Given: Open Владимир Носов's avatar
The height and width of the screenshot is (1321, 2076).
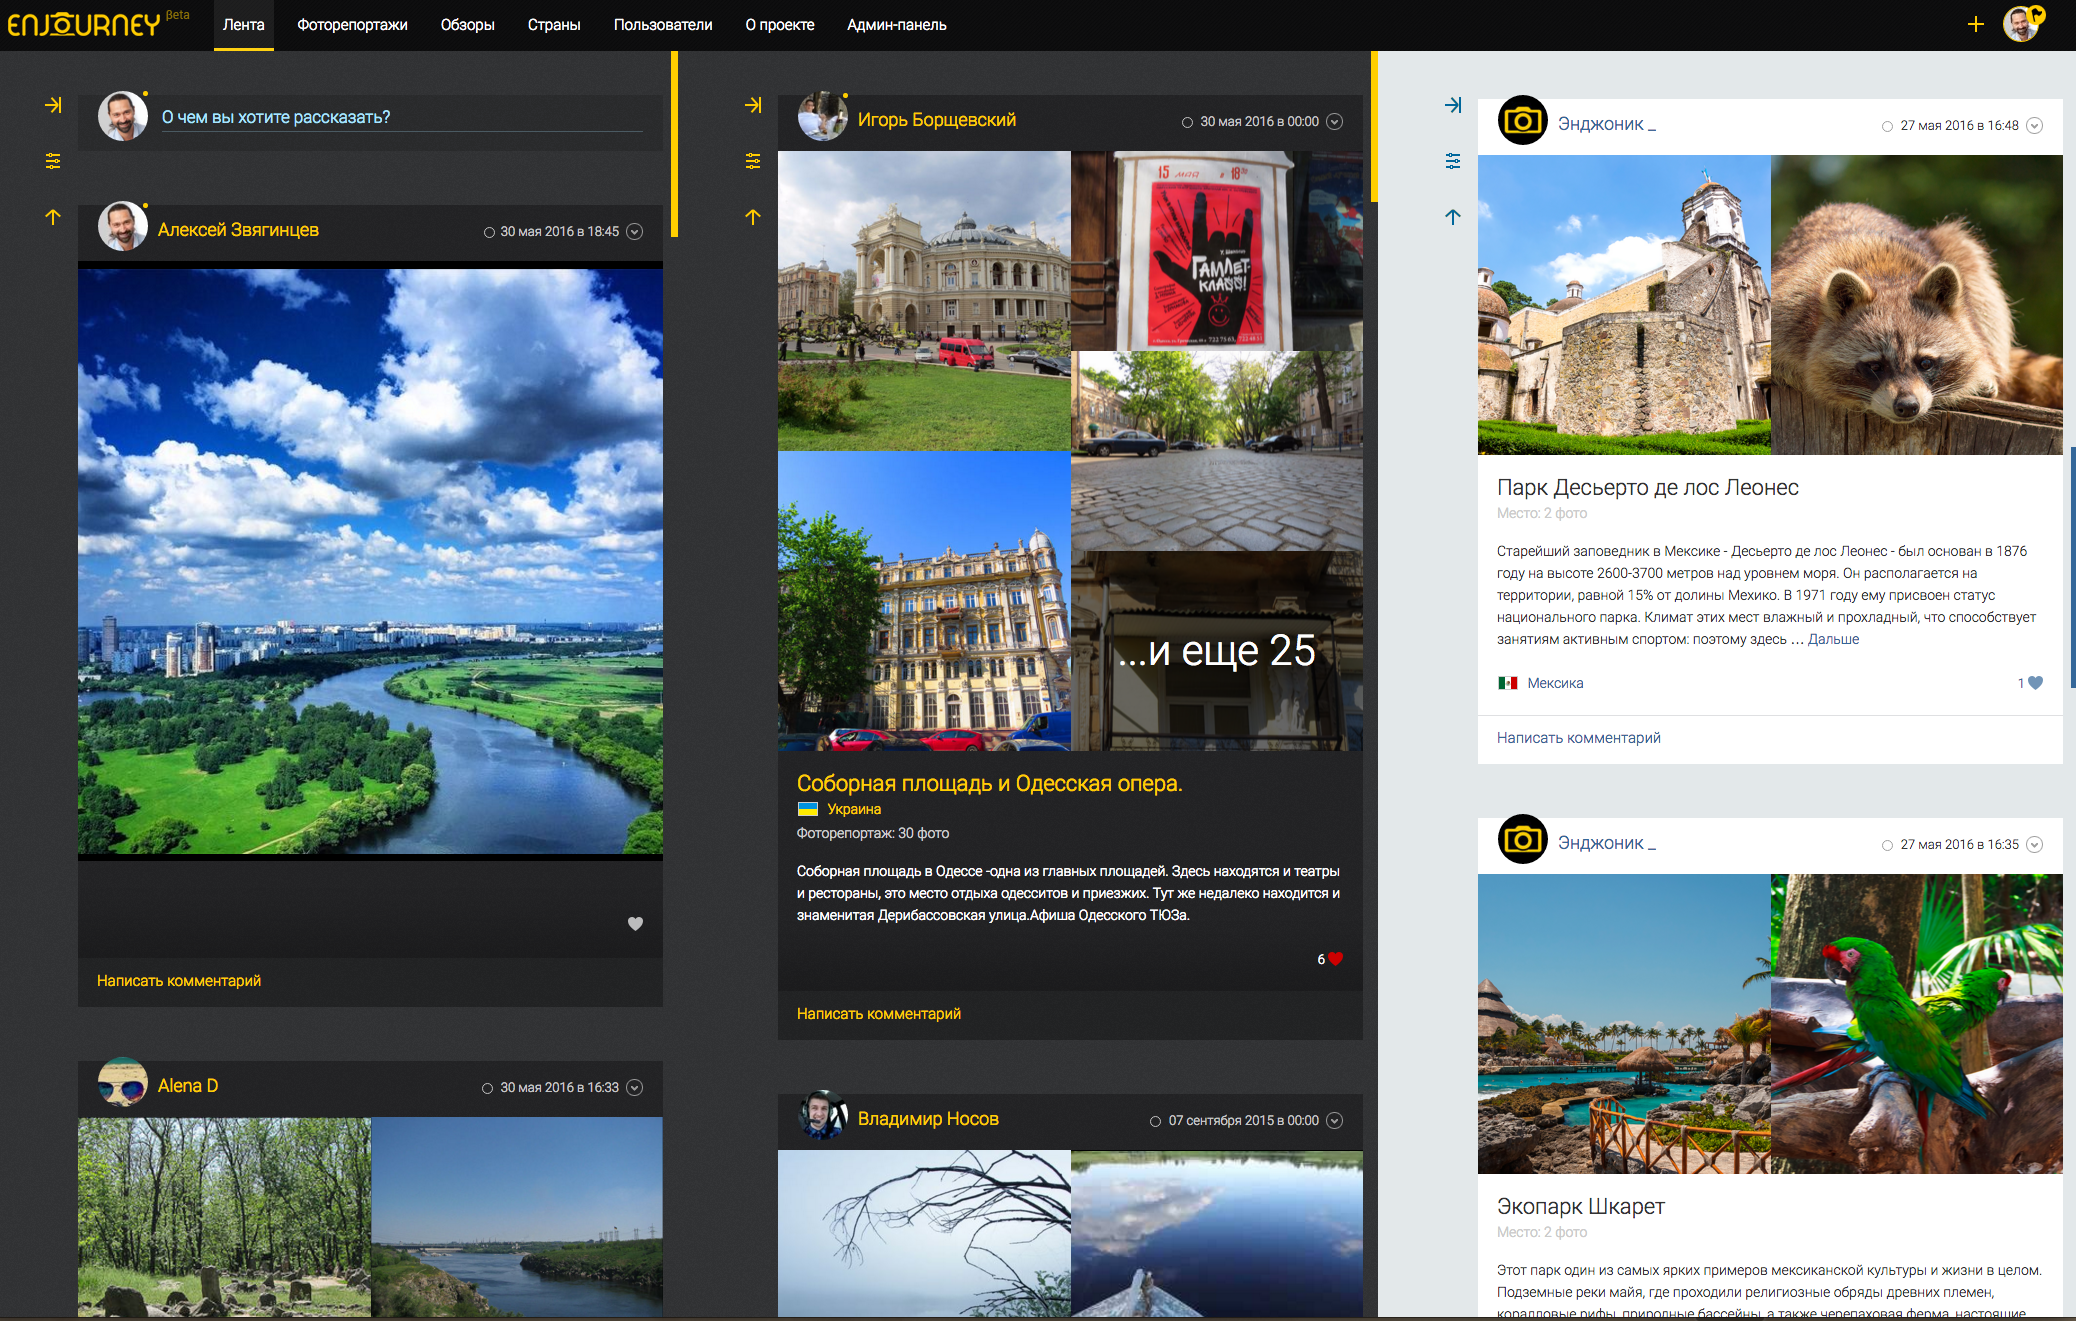Looking at the screenshot, I should point(823,1116).
